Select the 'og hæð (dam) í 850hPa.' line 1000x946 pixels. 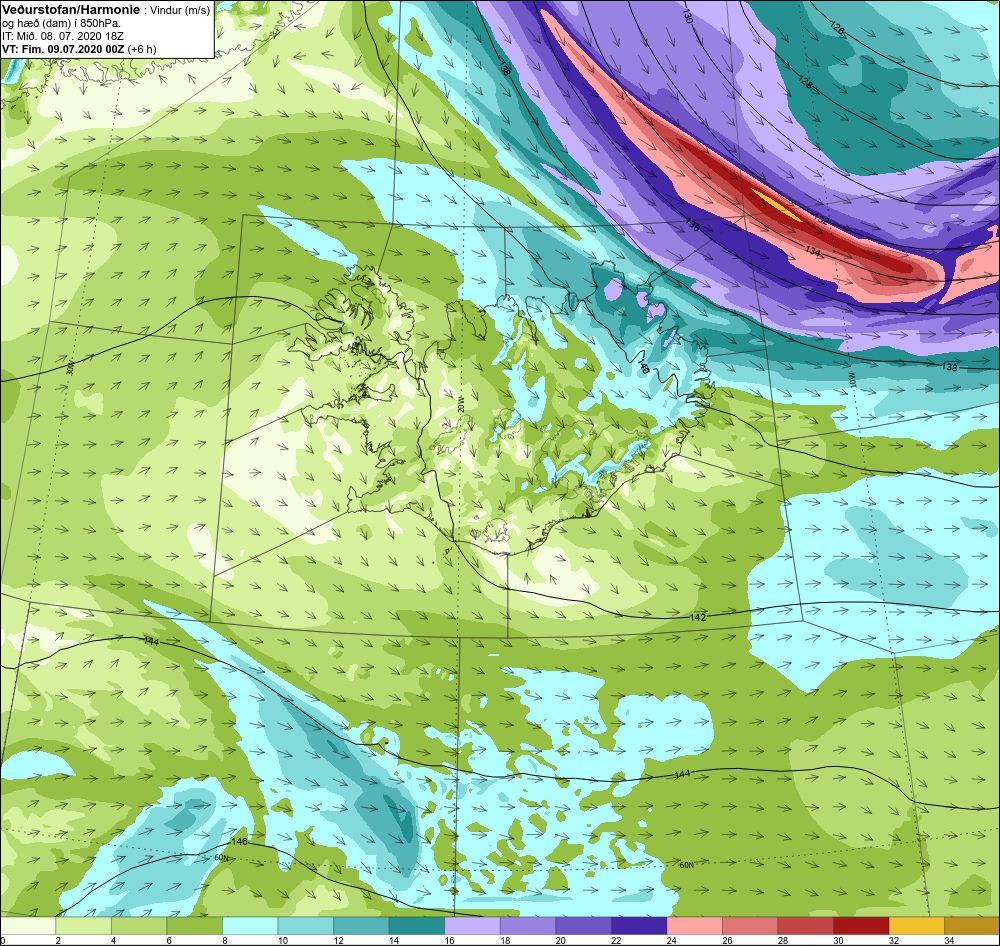tap(62, 23)
